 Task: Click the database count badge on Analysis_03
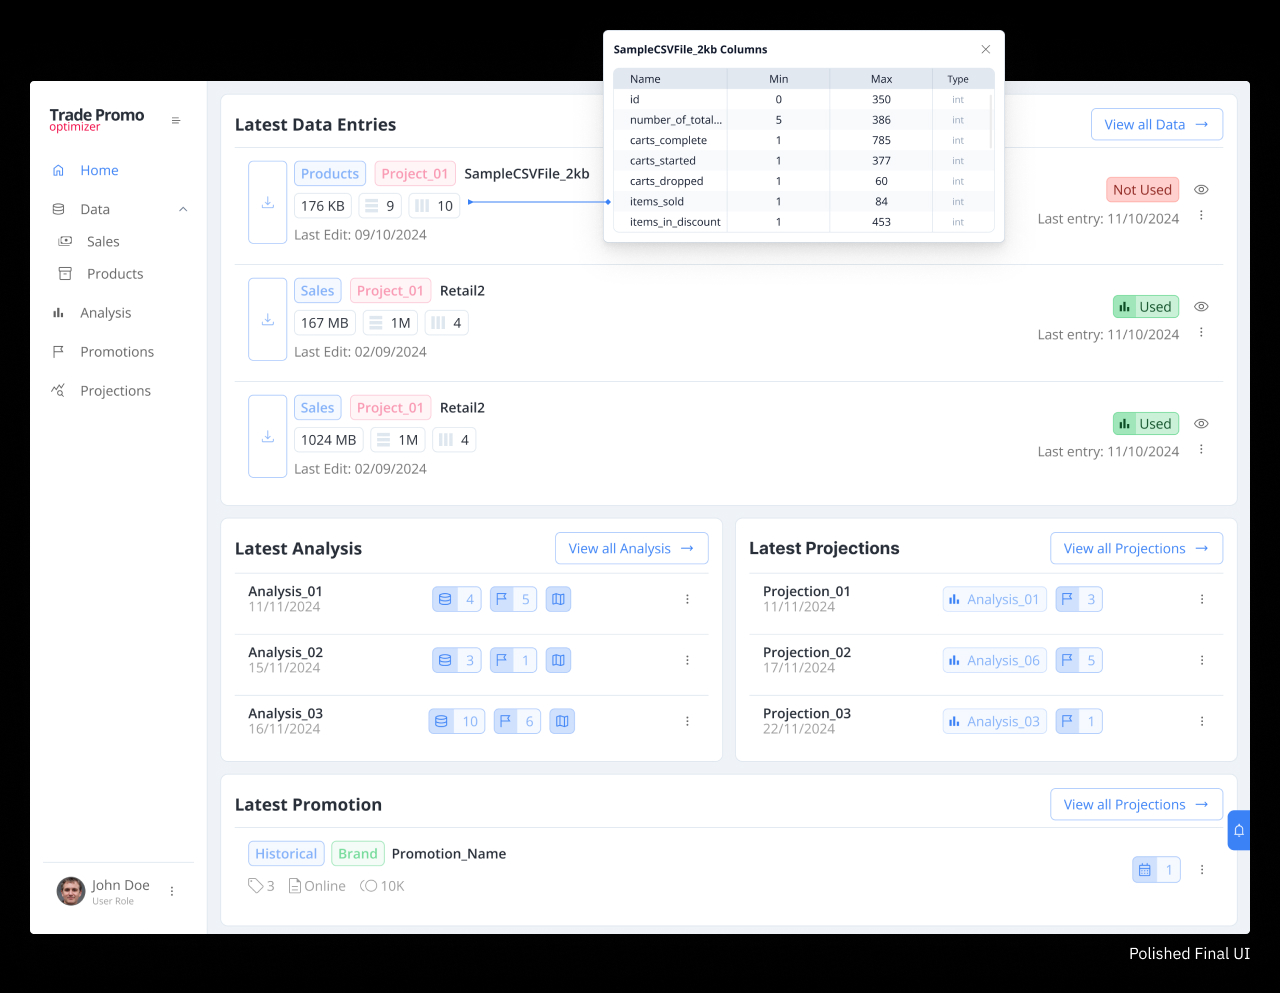pos(456,722)
